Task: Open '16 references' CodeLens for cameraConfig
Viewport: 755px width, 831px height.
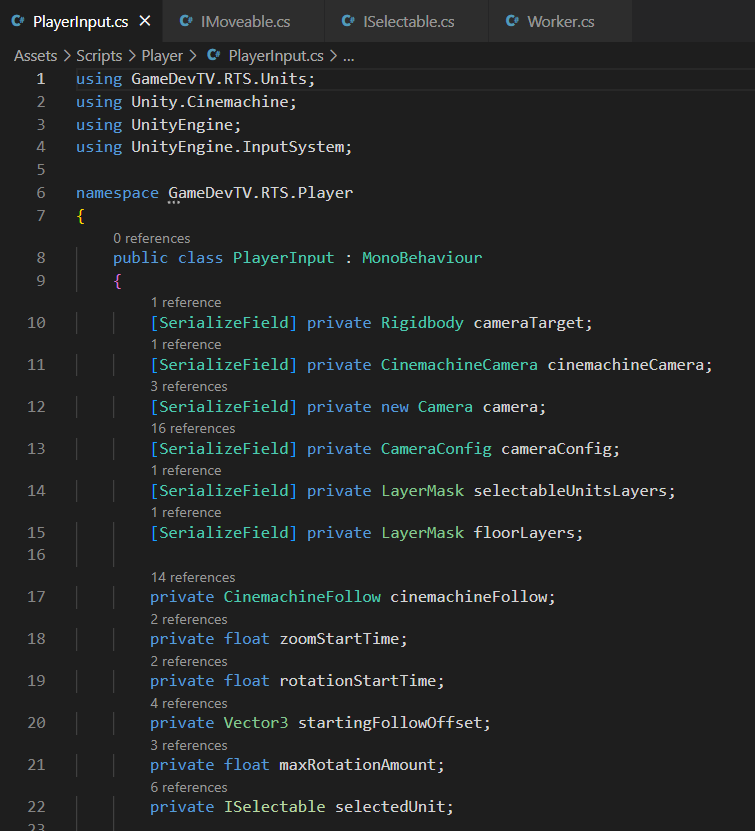Action: (193, 428)
